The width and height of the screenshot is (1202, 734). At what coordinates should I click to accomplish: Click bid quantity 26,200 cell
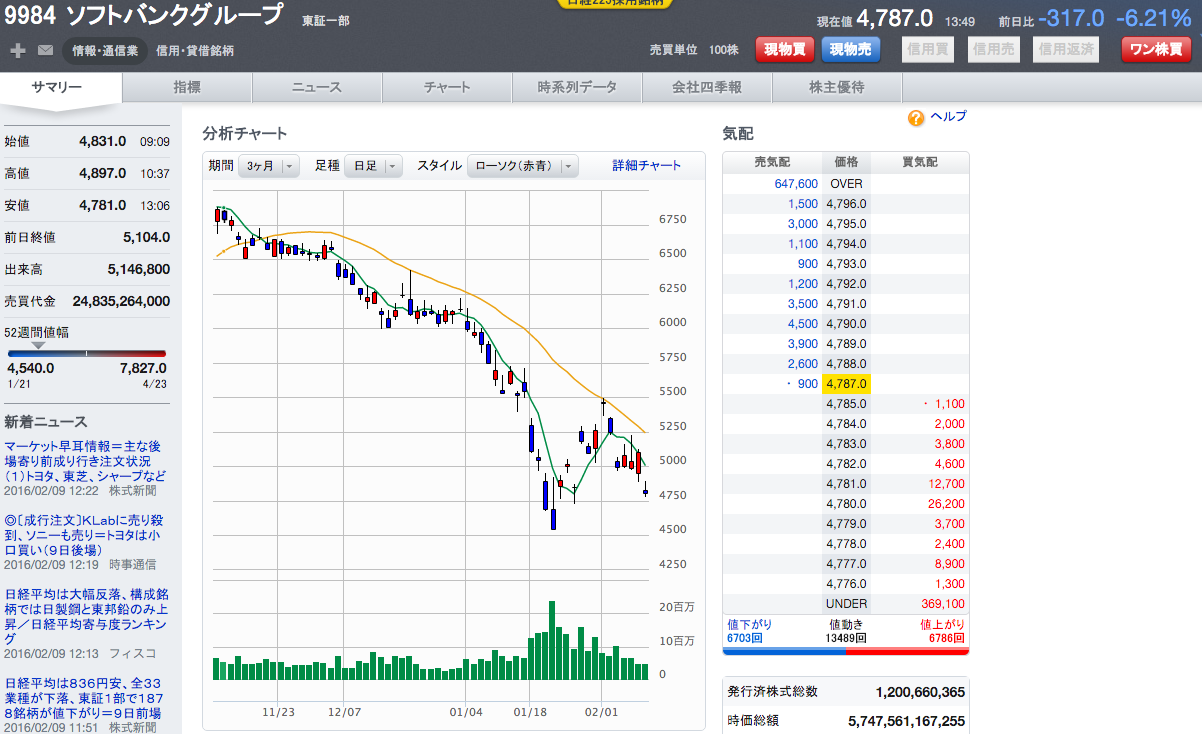920,503
